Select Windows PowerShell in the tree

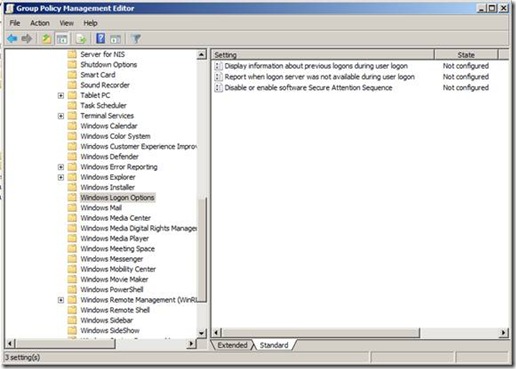pyautogui.click(x=112, y=290)
